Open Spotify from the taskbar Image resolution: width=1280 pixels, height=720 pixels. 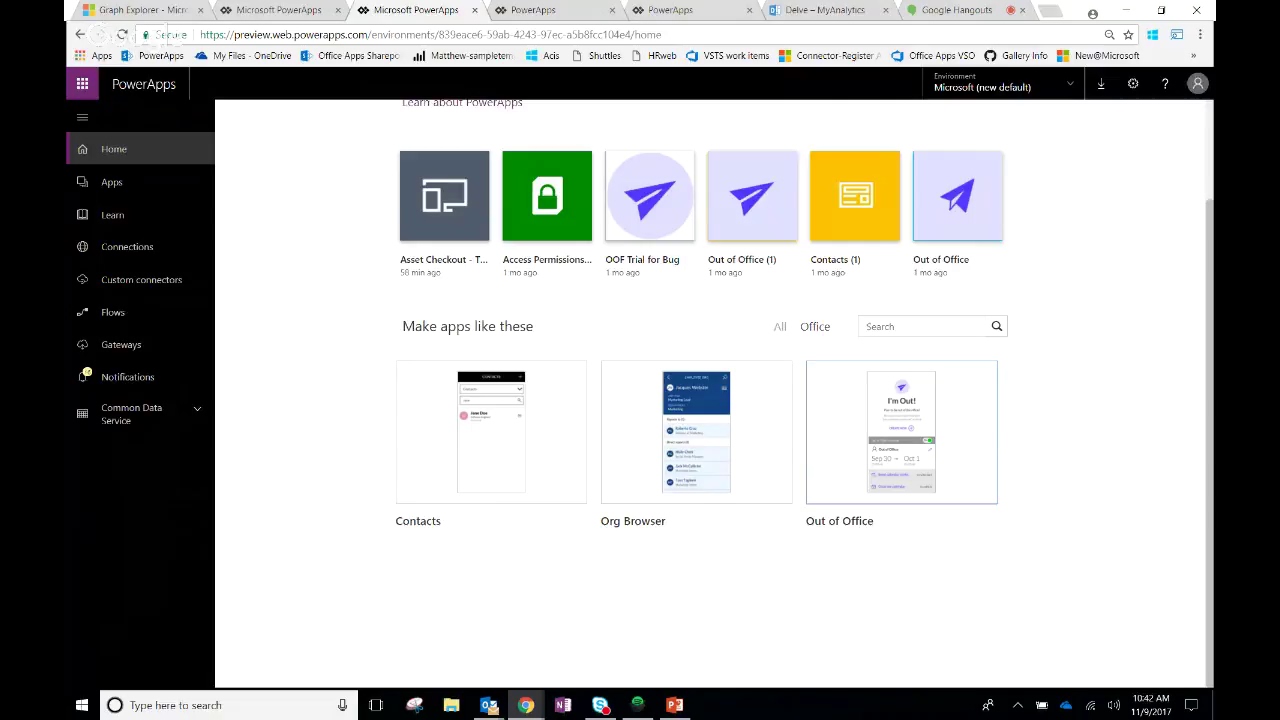[637, 705]
